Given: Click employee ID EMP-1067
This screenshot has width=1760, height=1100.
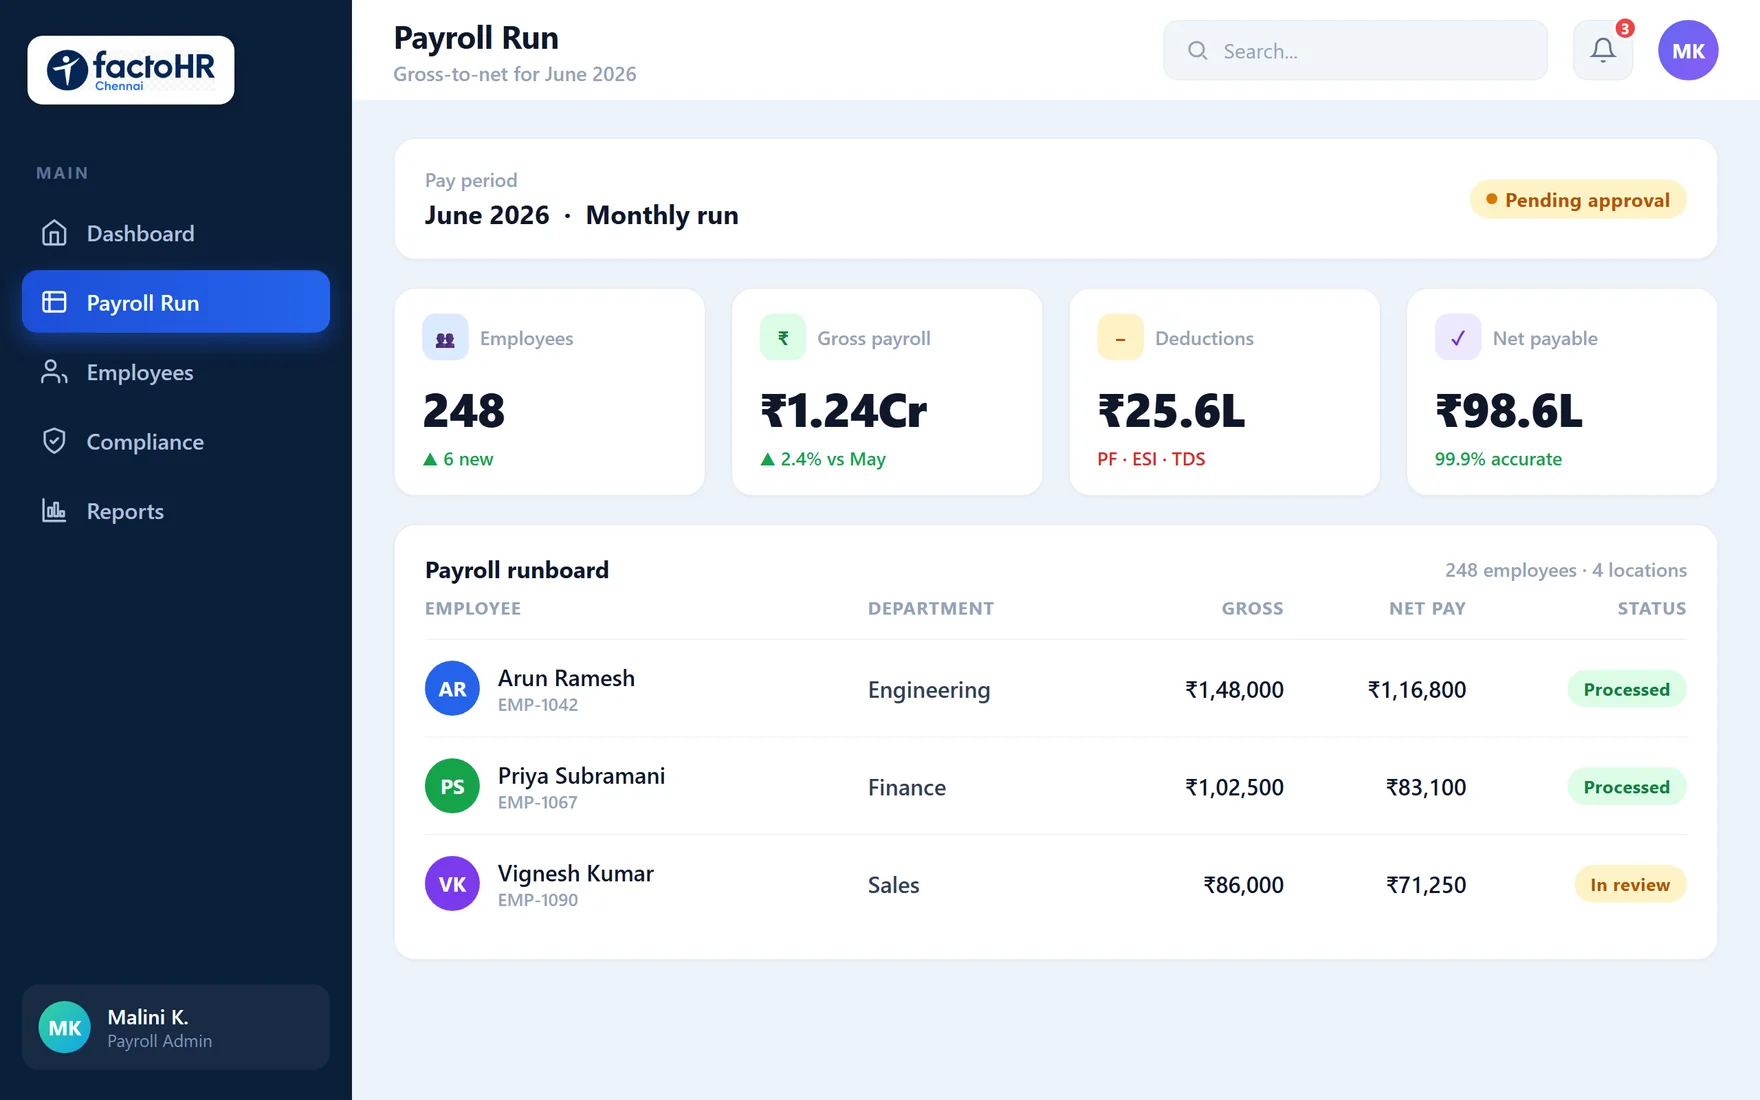Looking at the screenshot, I should point(538,803).
